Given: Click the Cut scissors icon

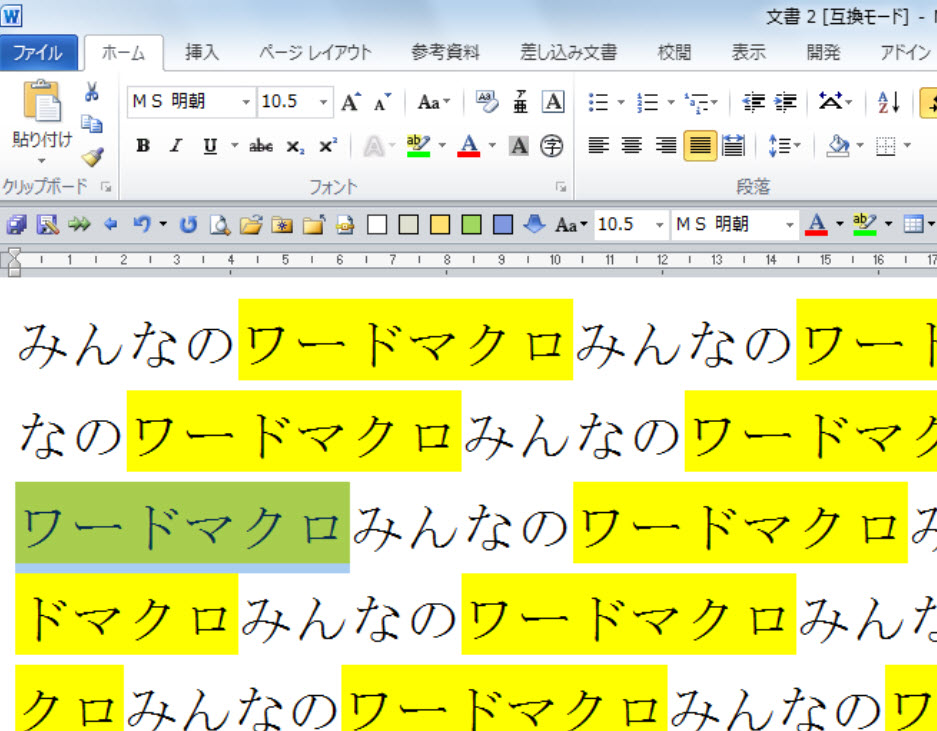Looking at the screenshot, I should (x=92, y=94).
